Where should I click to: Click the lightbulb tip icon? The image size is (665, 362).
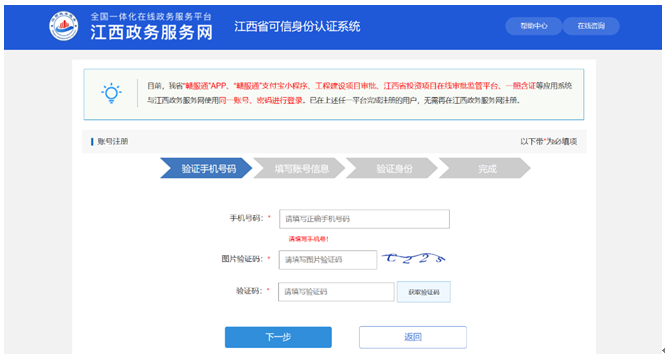click(x=112, y=93)
